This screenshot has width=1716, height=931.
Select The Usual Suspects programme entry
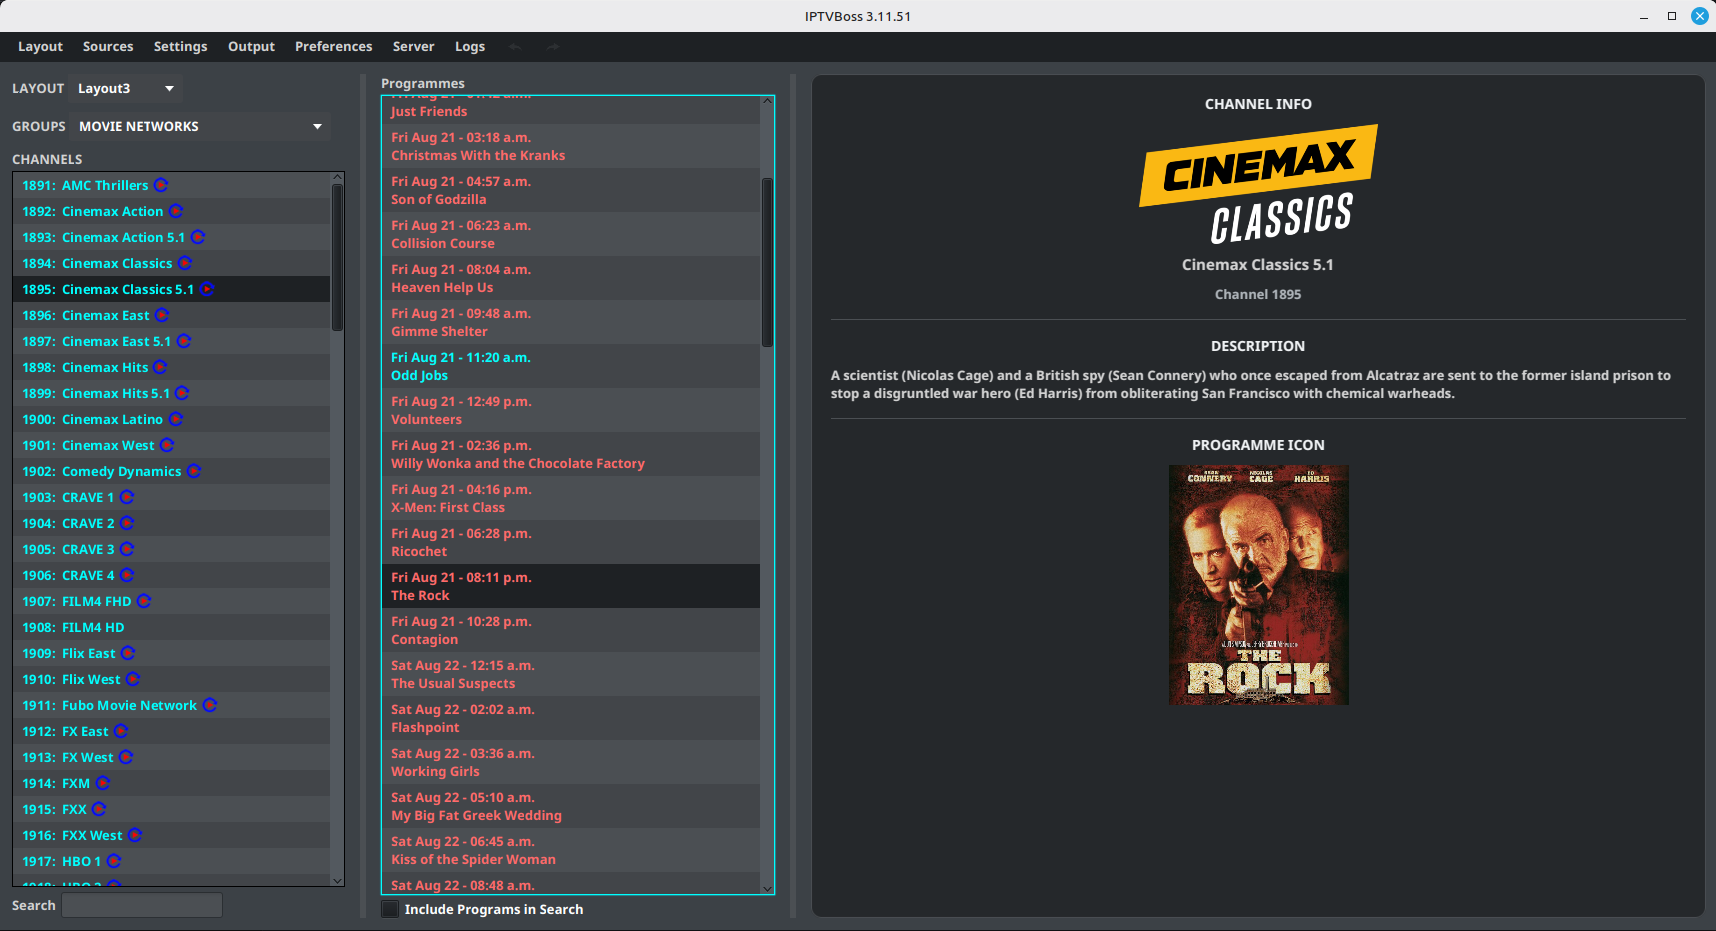pyautogui.click(x=571, y=674)
